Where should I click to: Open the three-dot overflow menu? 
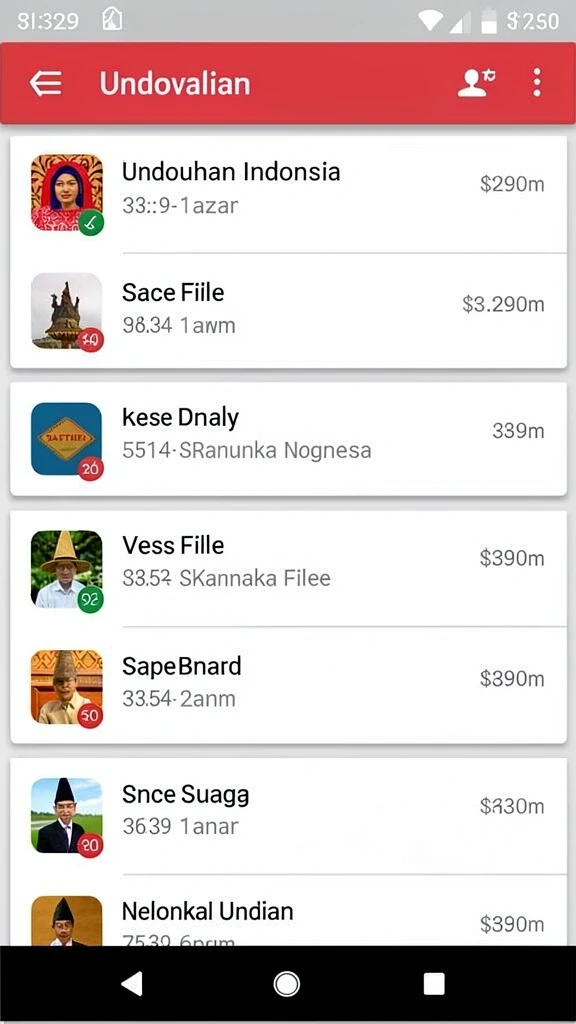[537, 83]
